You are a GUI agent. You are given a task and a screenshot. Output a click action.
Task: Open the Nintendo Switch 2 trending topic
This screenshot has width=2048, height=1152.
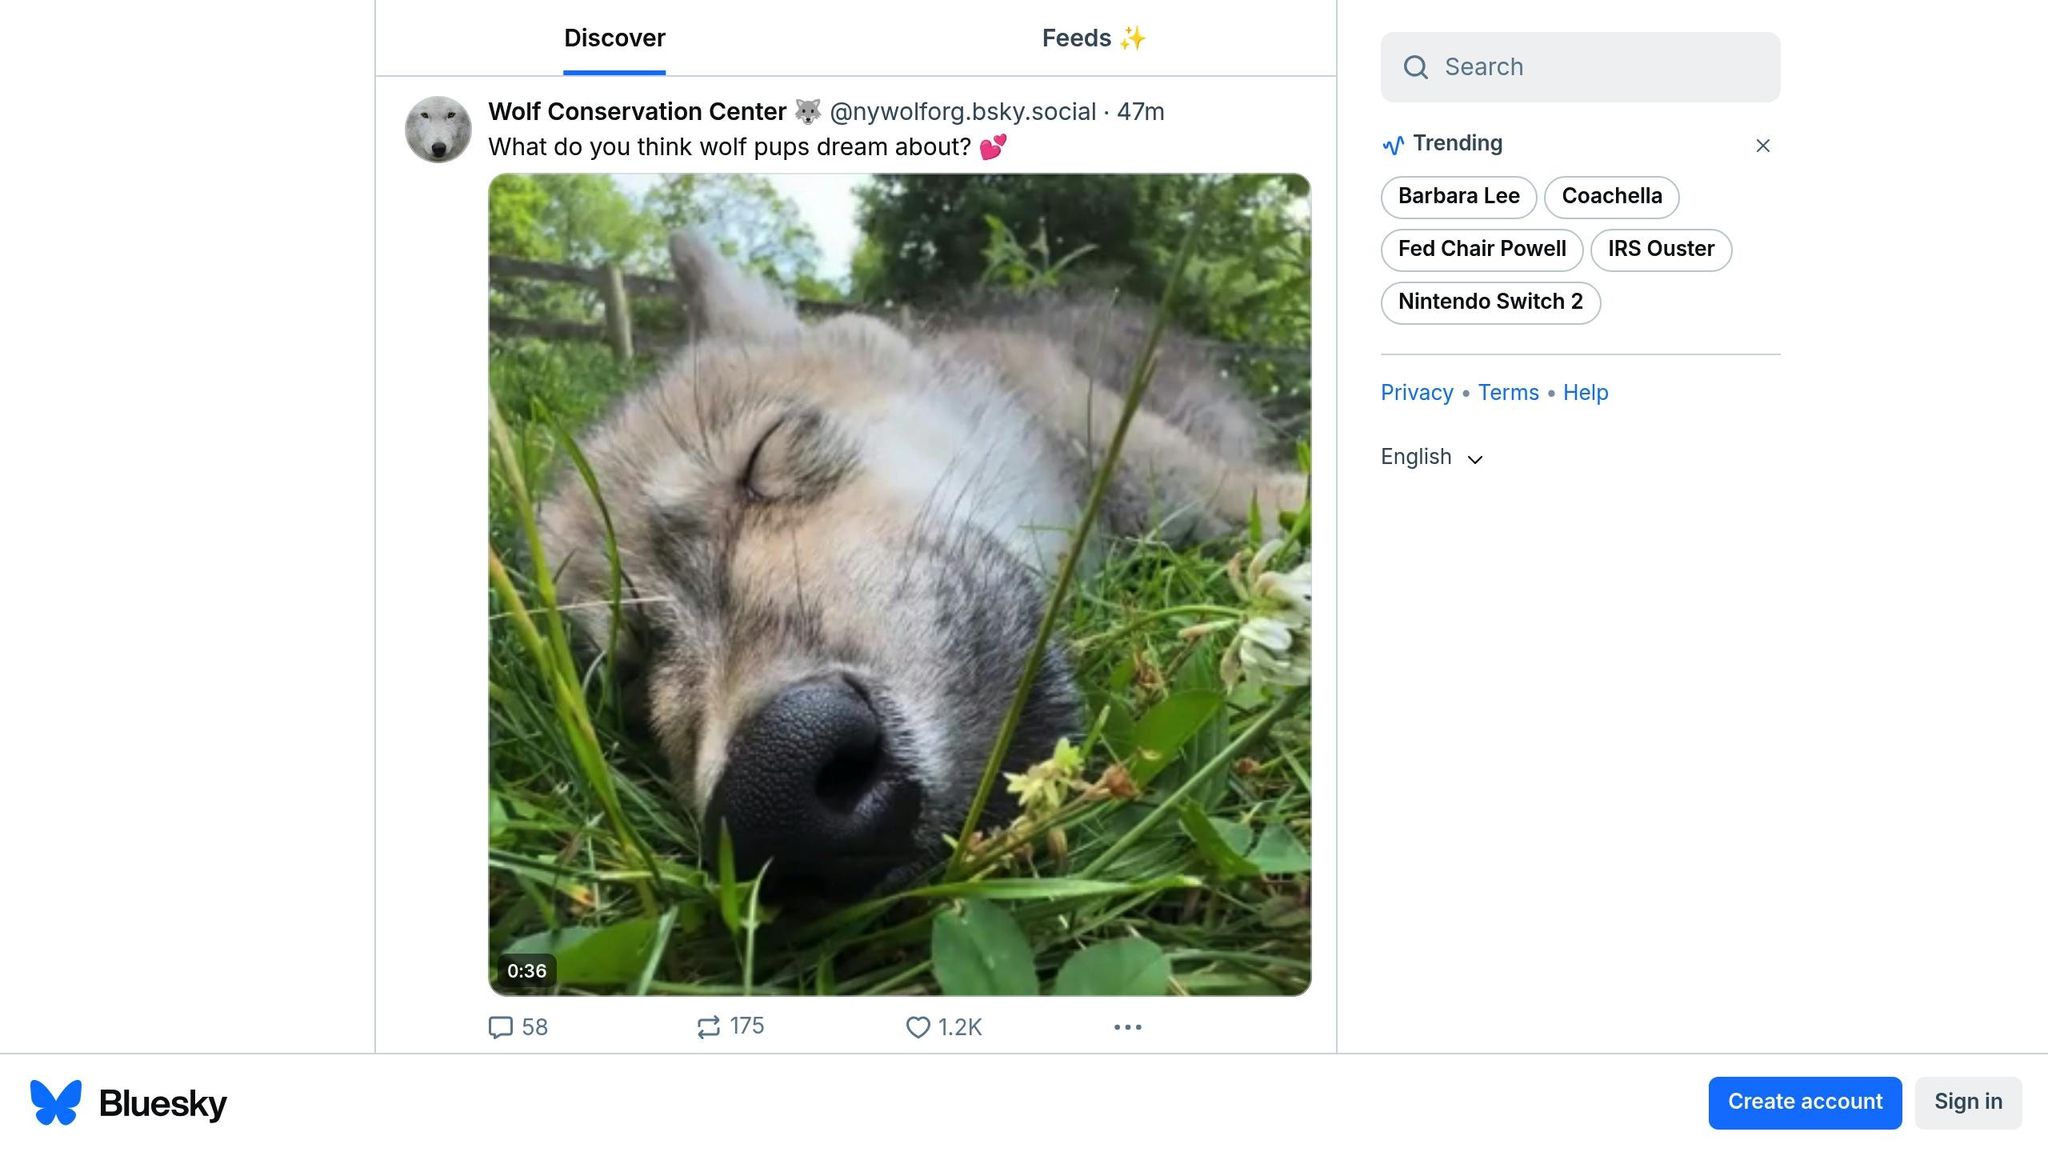click(x=1490, y=302)
